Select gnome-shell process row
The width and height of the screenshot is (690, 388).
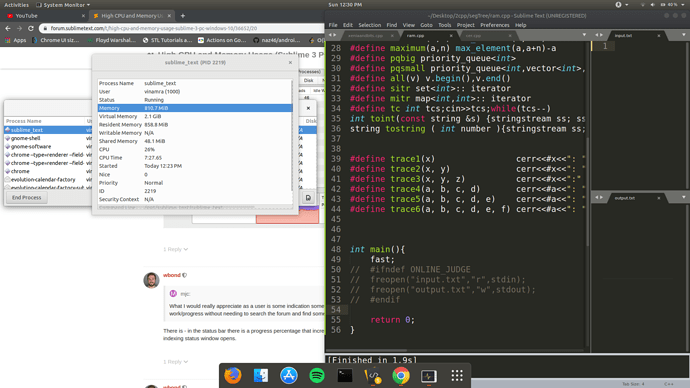click(x=48, y=138)
